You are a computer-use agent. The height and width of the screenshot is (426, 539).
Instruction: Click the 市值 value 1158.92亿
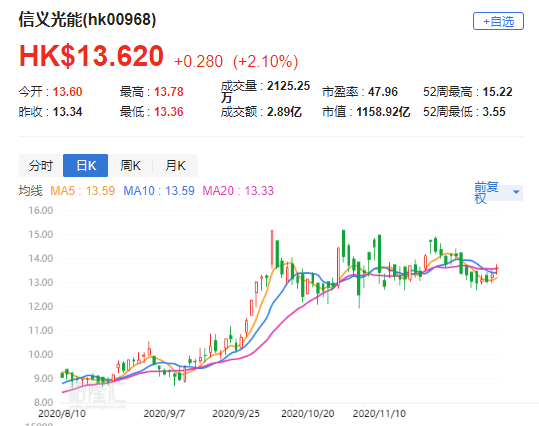point(383,112)
